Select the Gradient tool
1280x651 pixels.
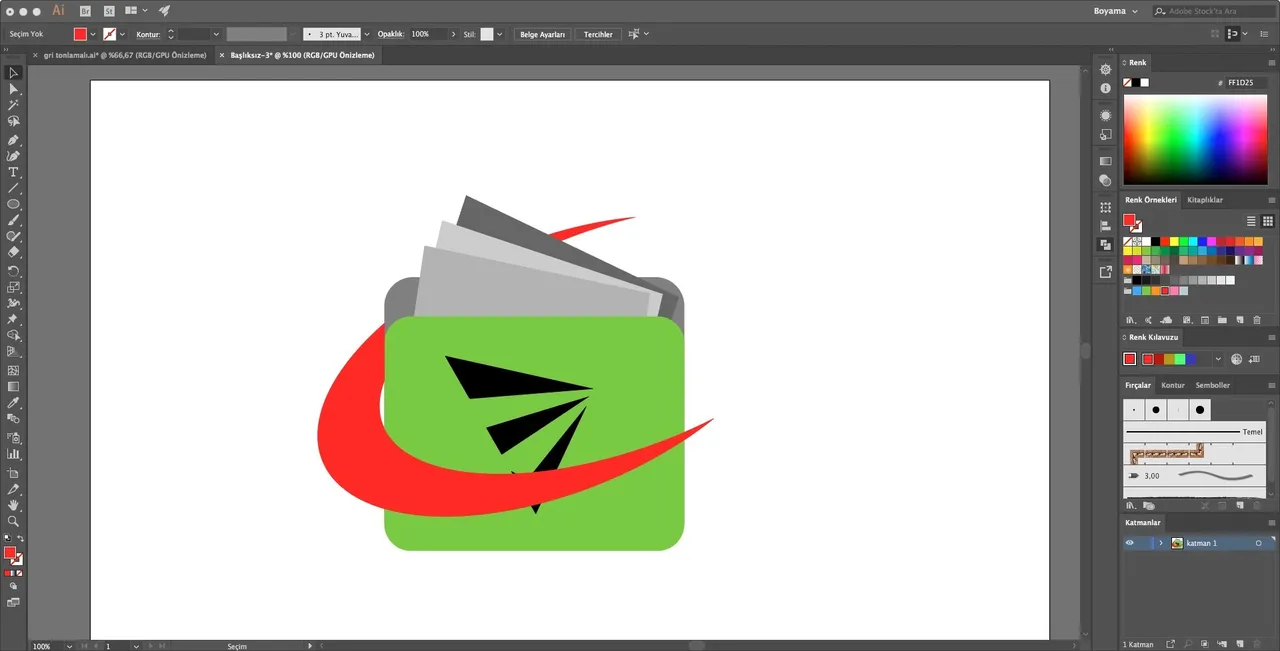[13, 386]
